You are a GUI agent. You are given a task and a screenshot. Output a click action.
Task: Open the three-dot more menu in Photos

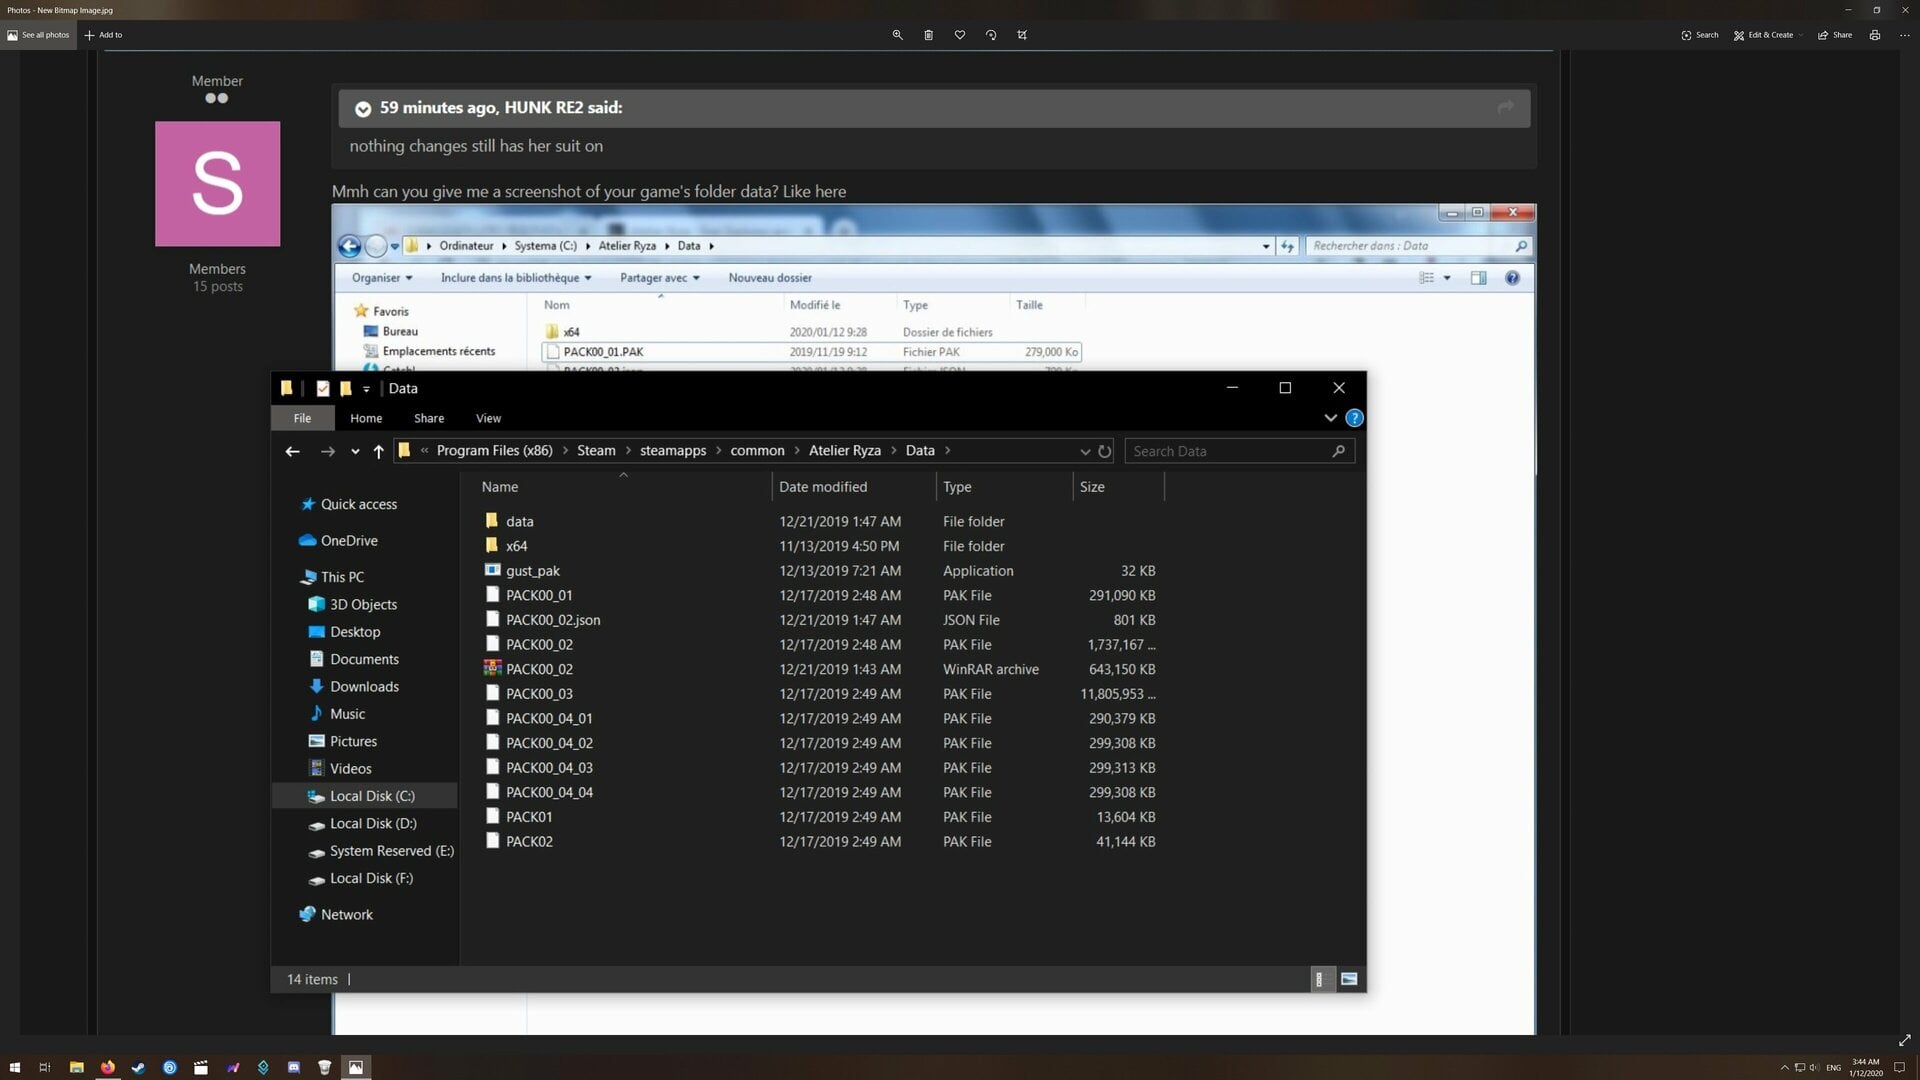point(1904,35)
